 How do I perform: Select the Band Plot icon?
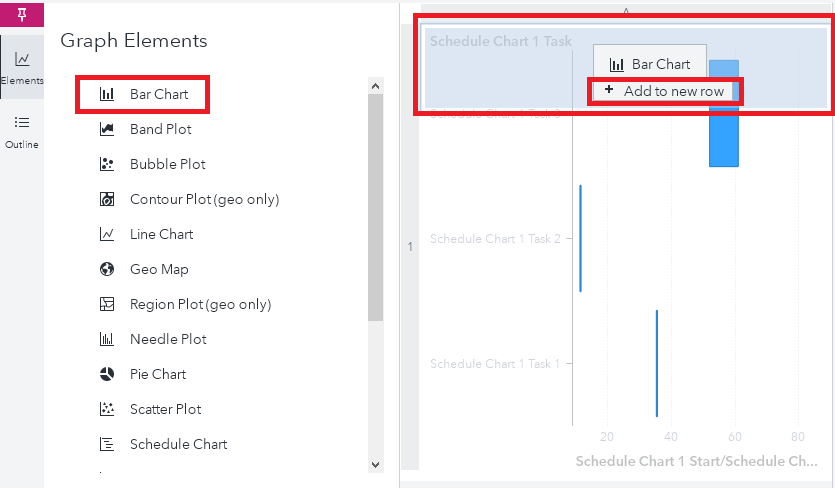point(107,130)
